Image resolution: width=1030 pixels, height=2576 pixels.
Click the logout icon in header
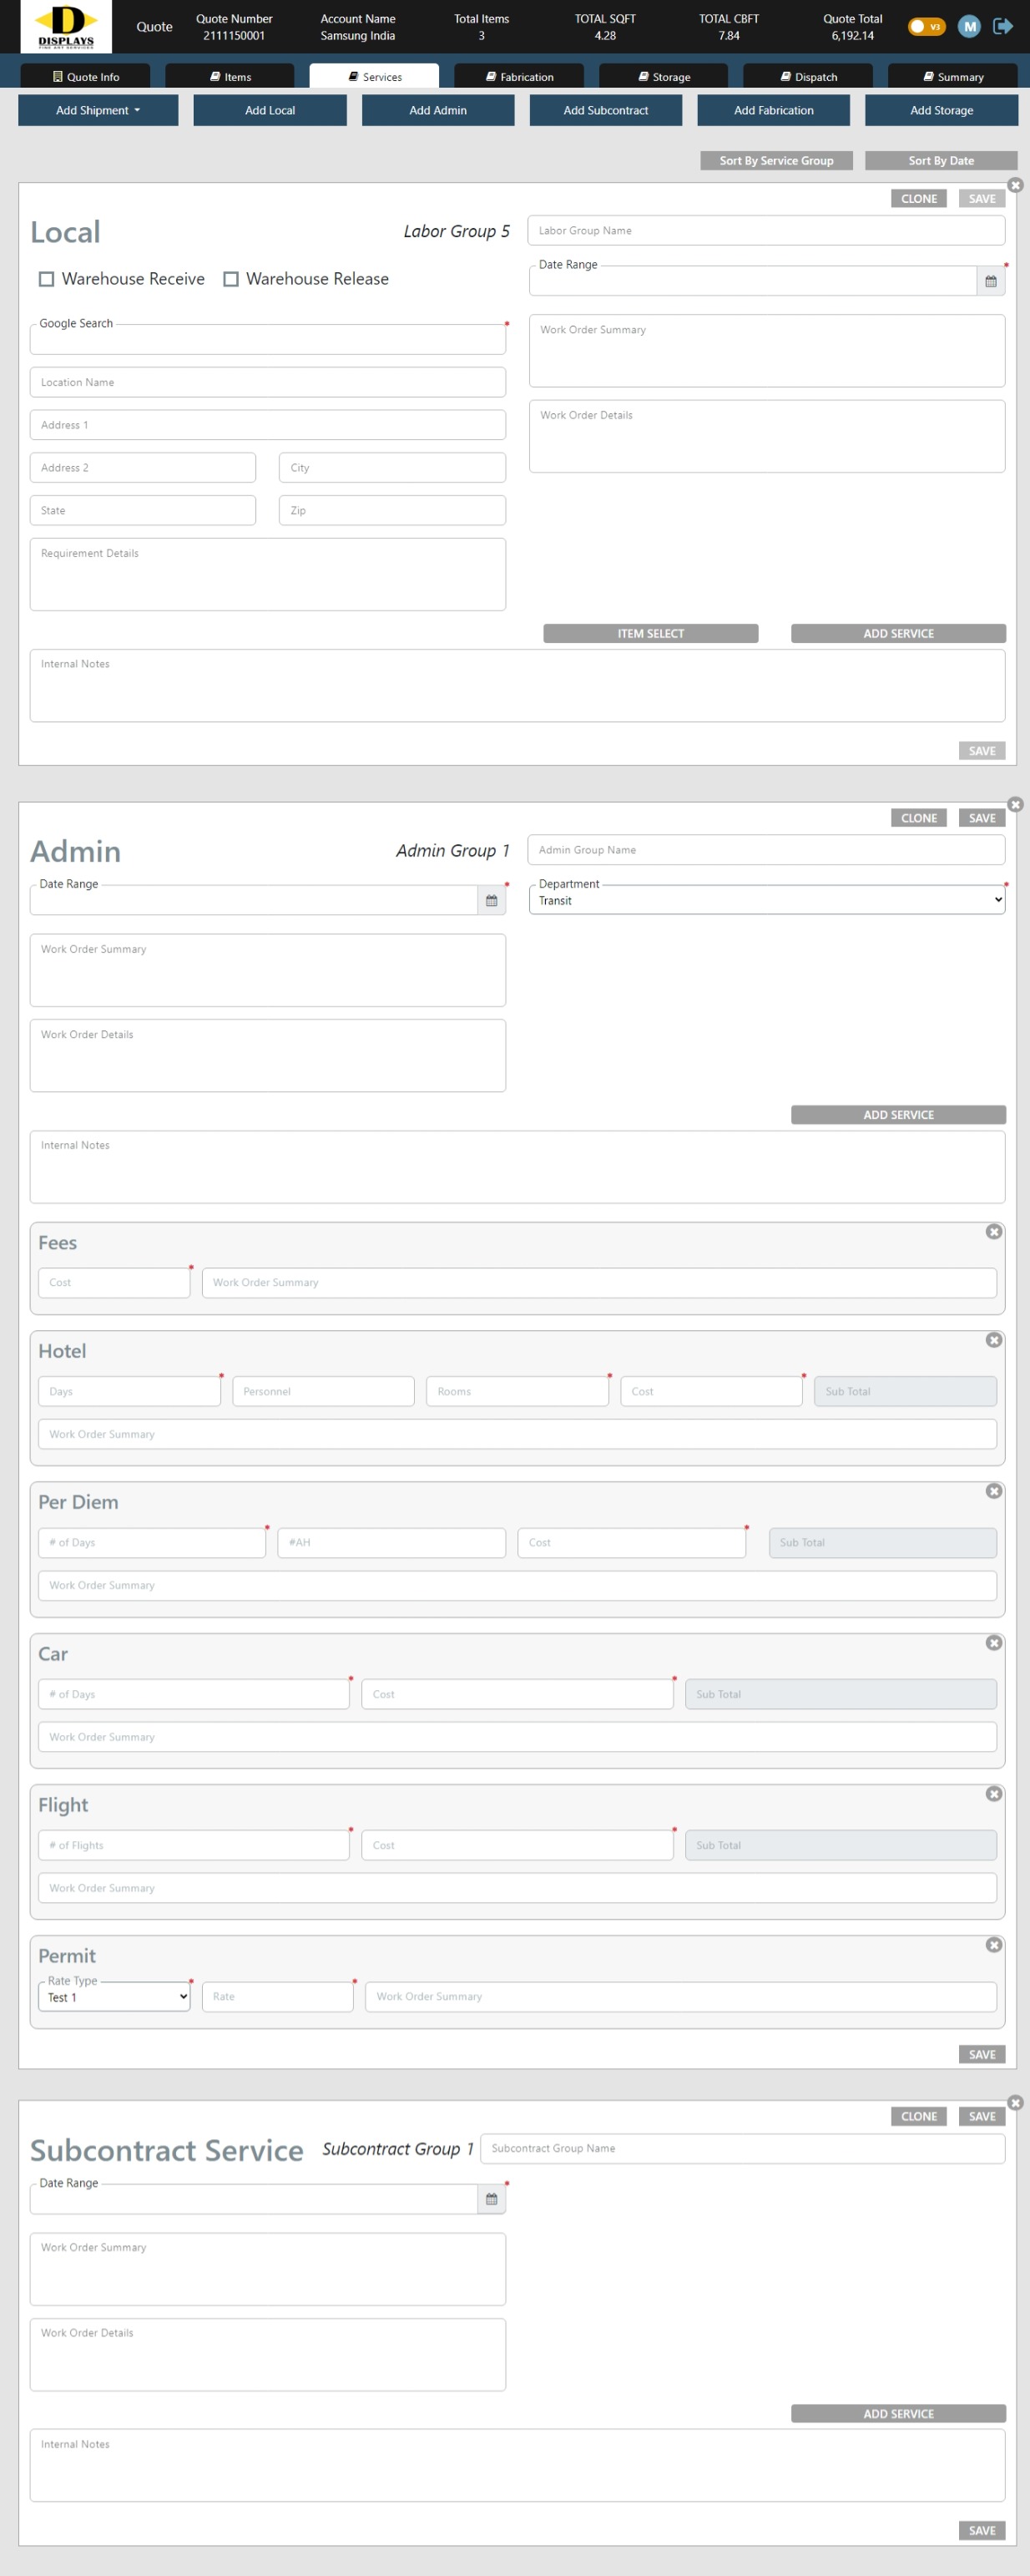(x=1002, y=26)
